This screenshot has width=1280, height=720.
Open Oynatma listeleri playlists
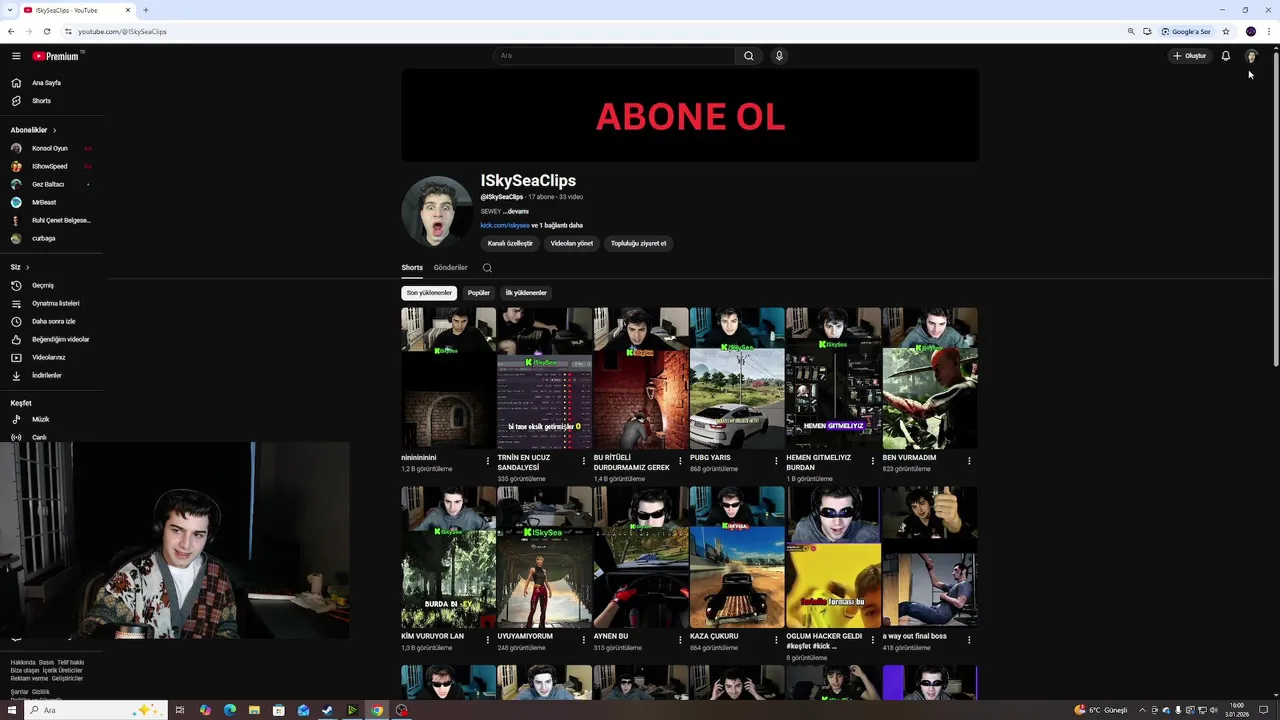click(53, 303)
